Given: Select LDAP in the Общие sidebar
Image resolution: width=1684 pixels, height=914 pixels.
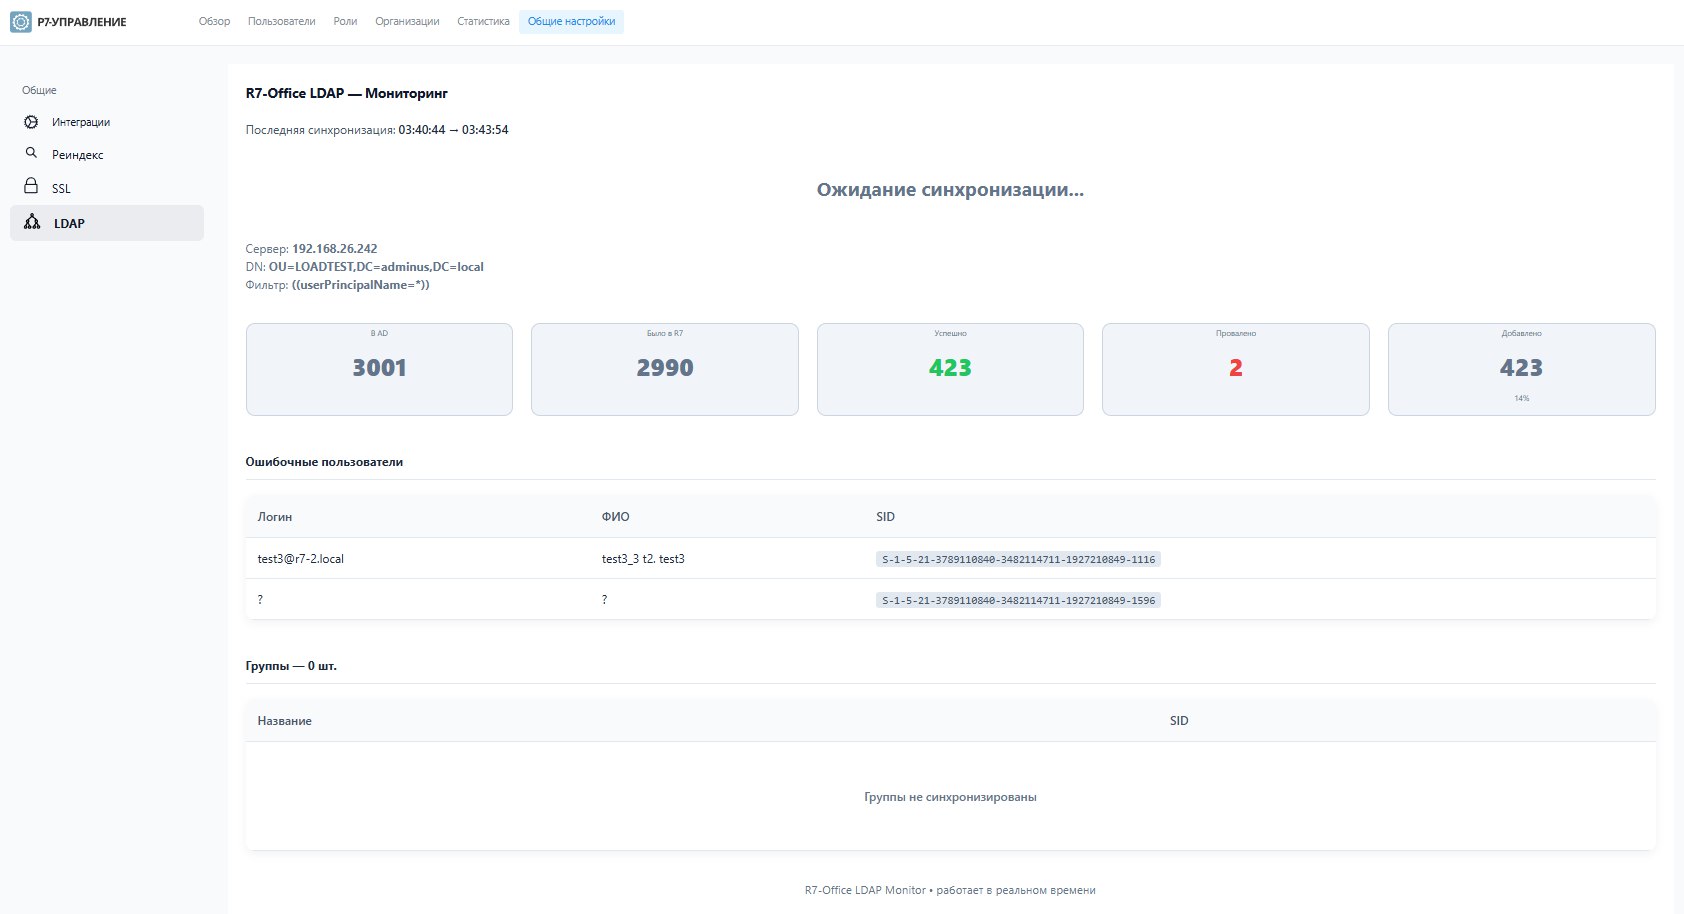Looking at the screenshot, I should point(68,223).
